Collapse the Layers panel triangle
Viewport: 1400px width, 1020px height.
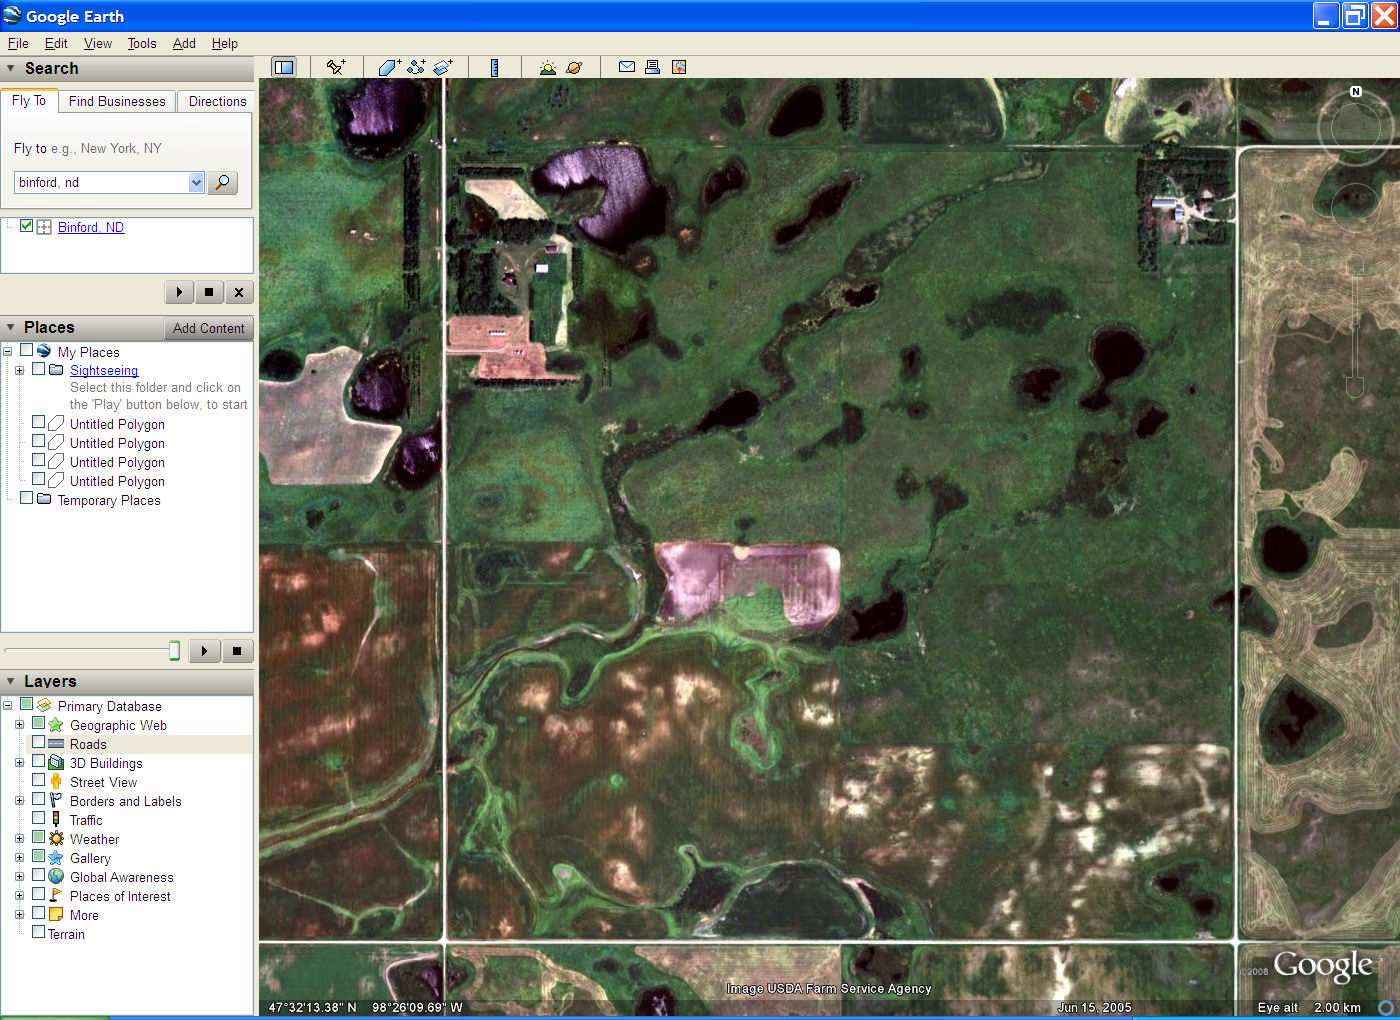[x=11, y=682]
